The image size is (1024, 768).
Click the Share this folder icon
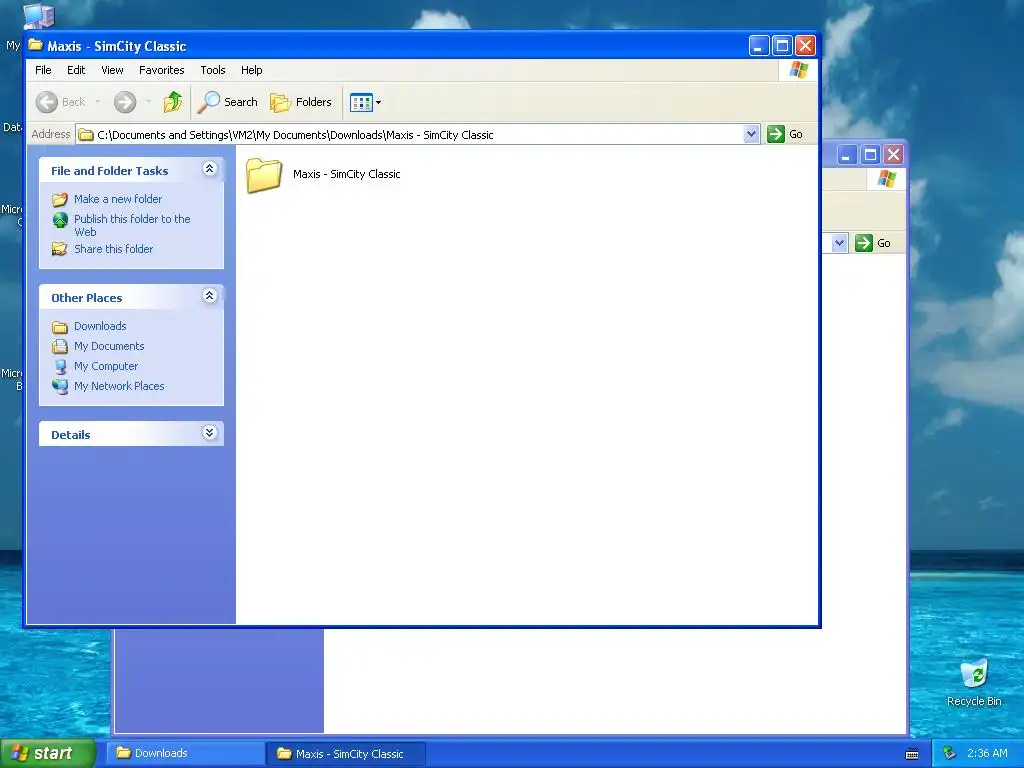[60, 249]
